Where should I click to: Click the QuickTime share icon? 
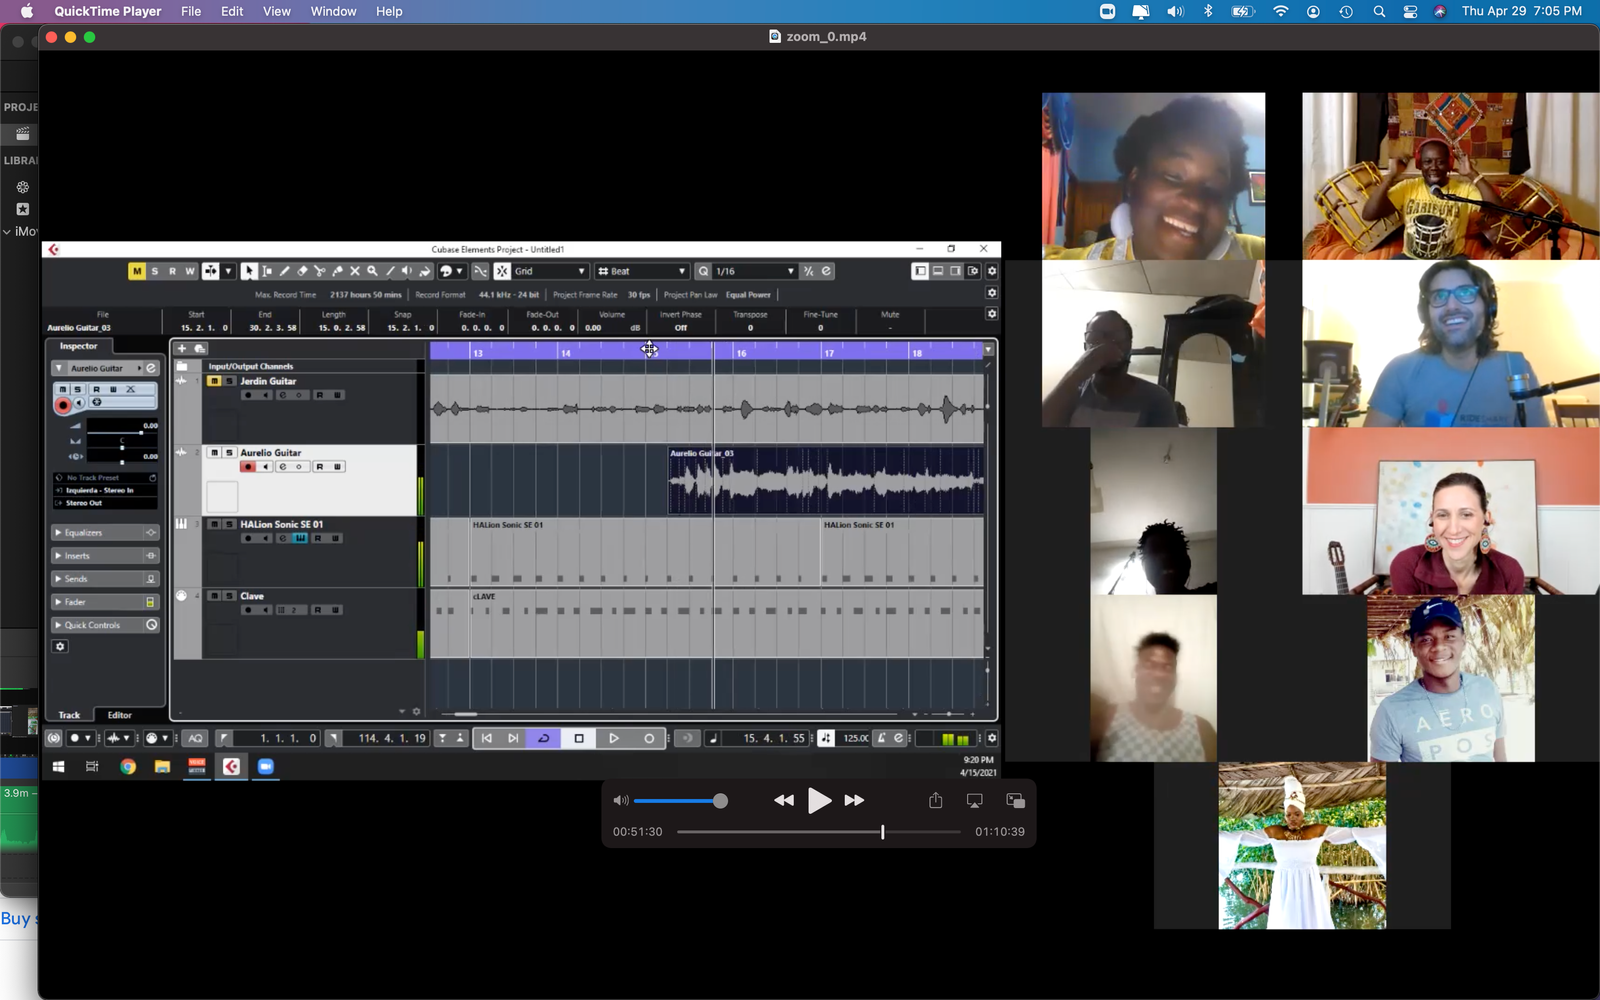pos(935,800)
